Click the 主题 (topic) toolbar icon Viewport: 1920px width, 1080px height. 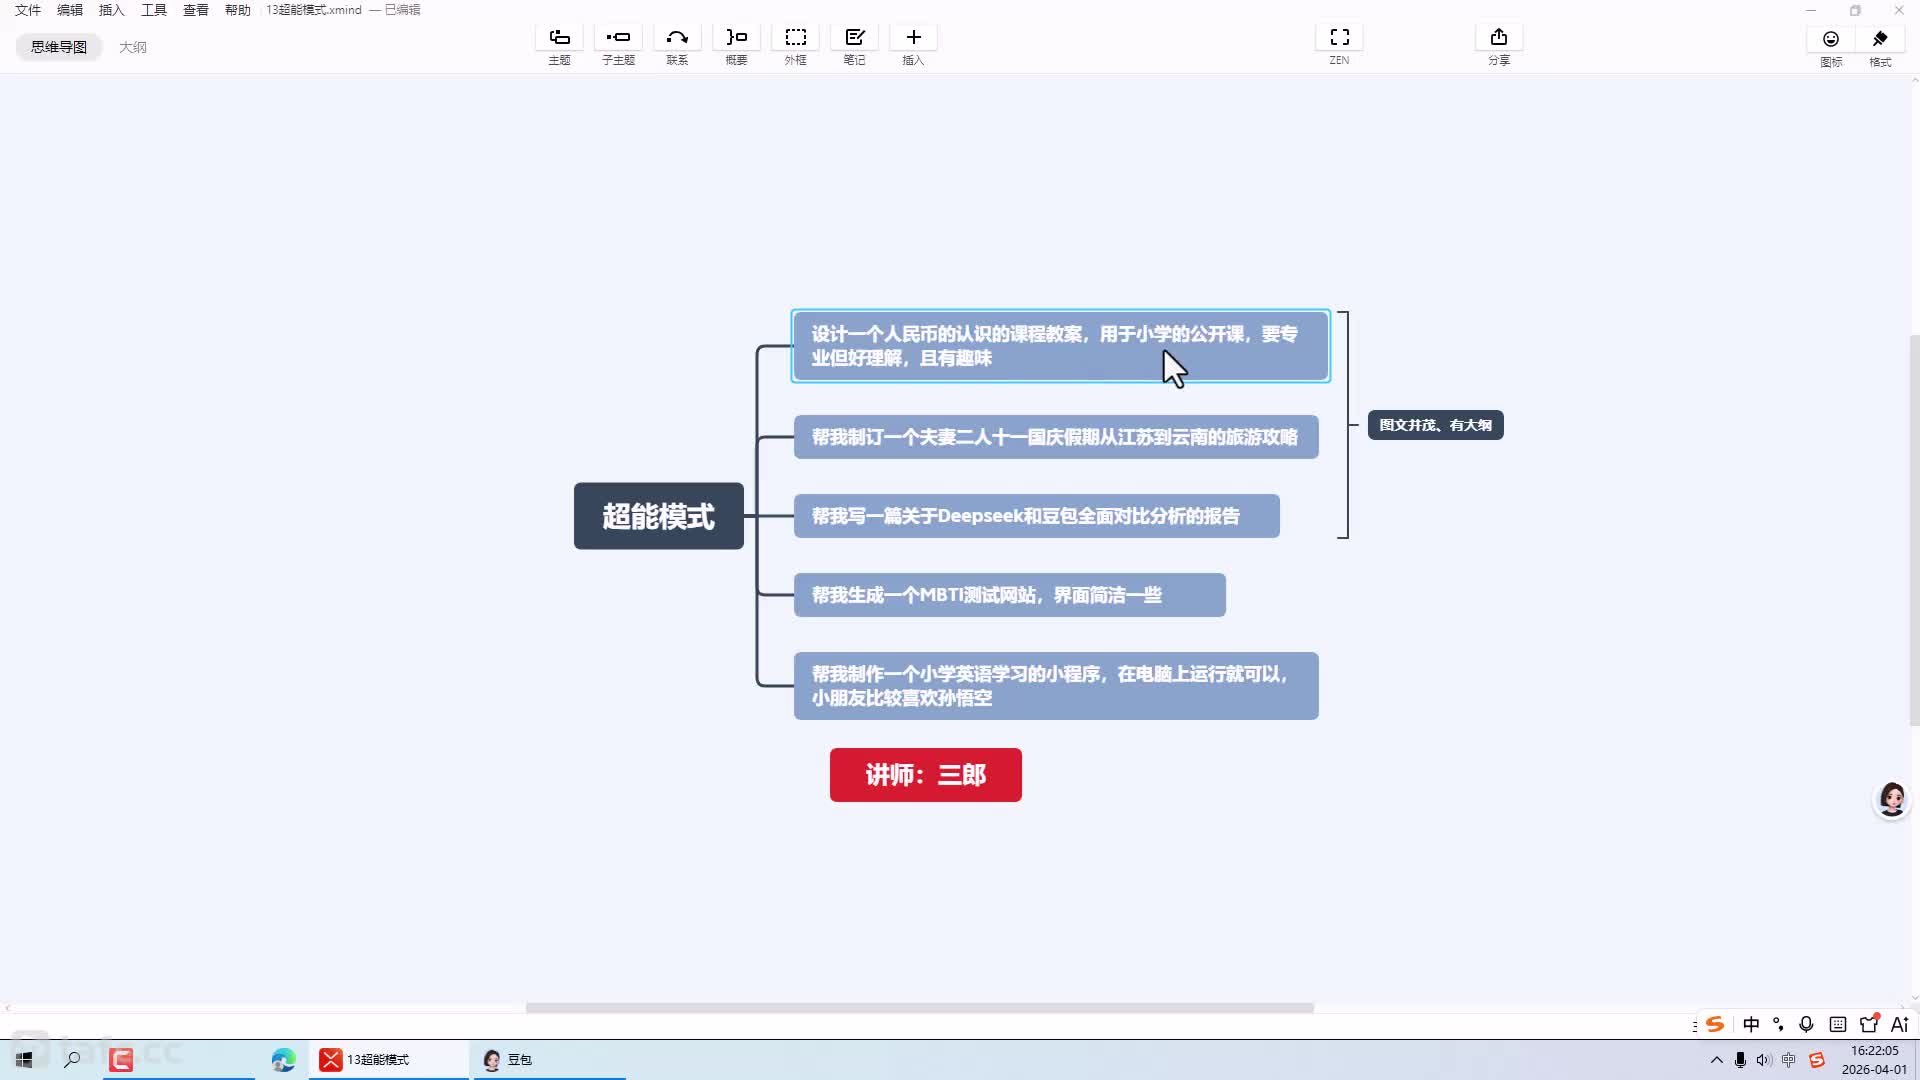559,38
